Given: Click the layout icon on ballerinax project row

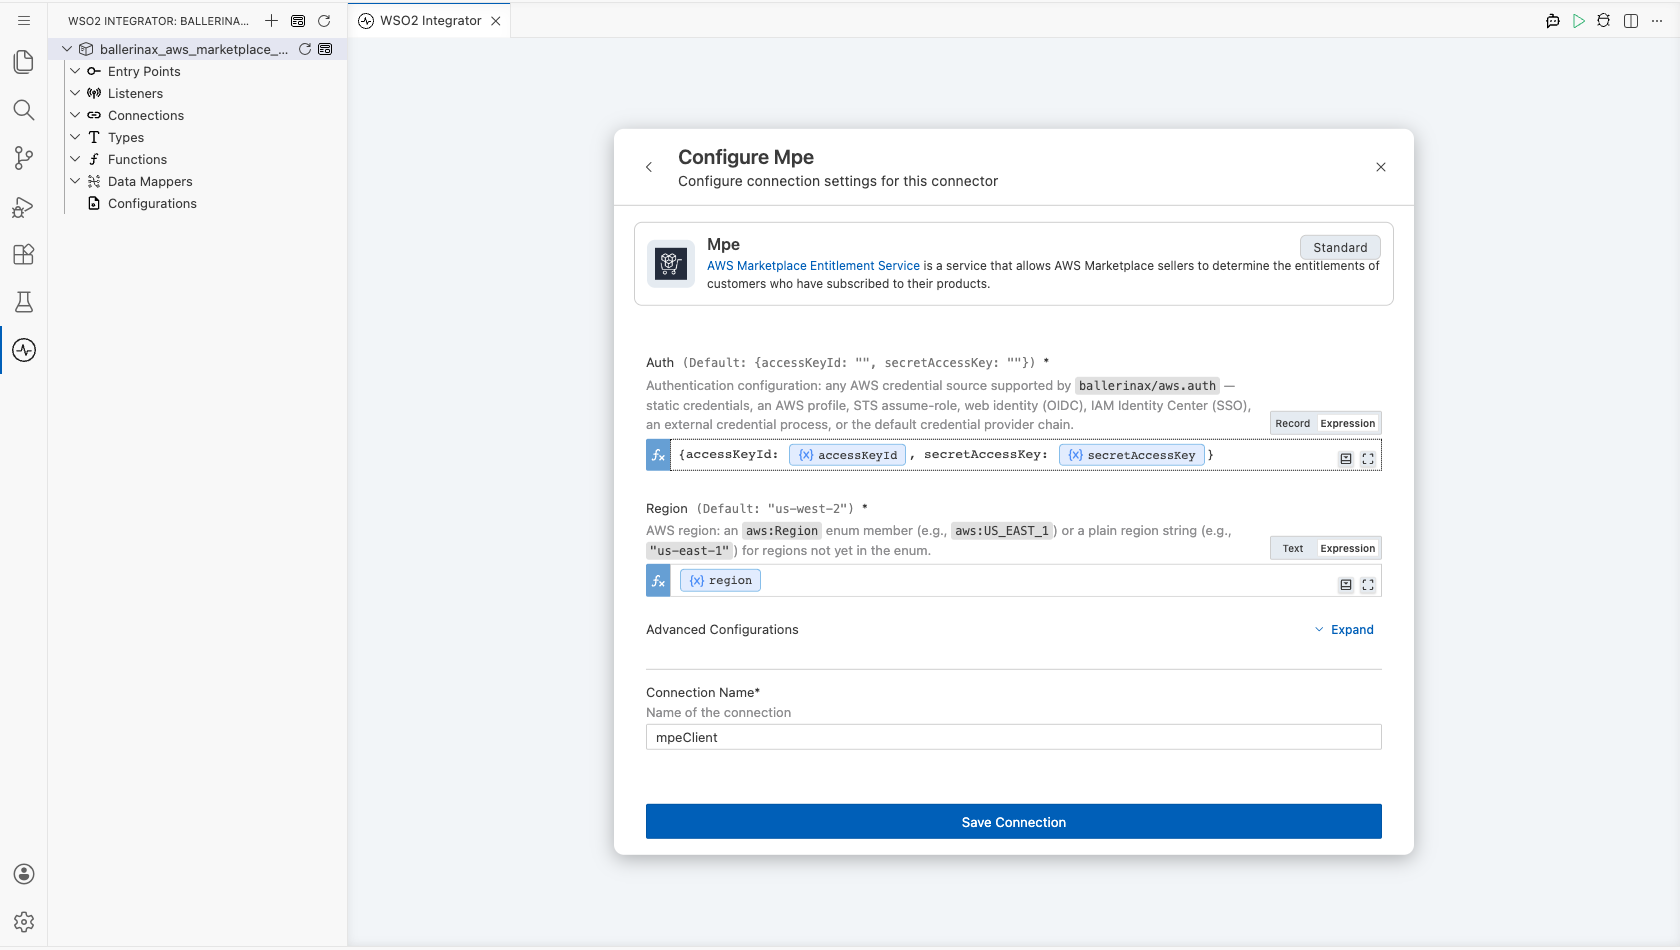Looking at the screenshot, I should (x=325, y=49).
